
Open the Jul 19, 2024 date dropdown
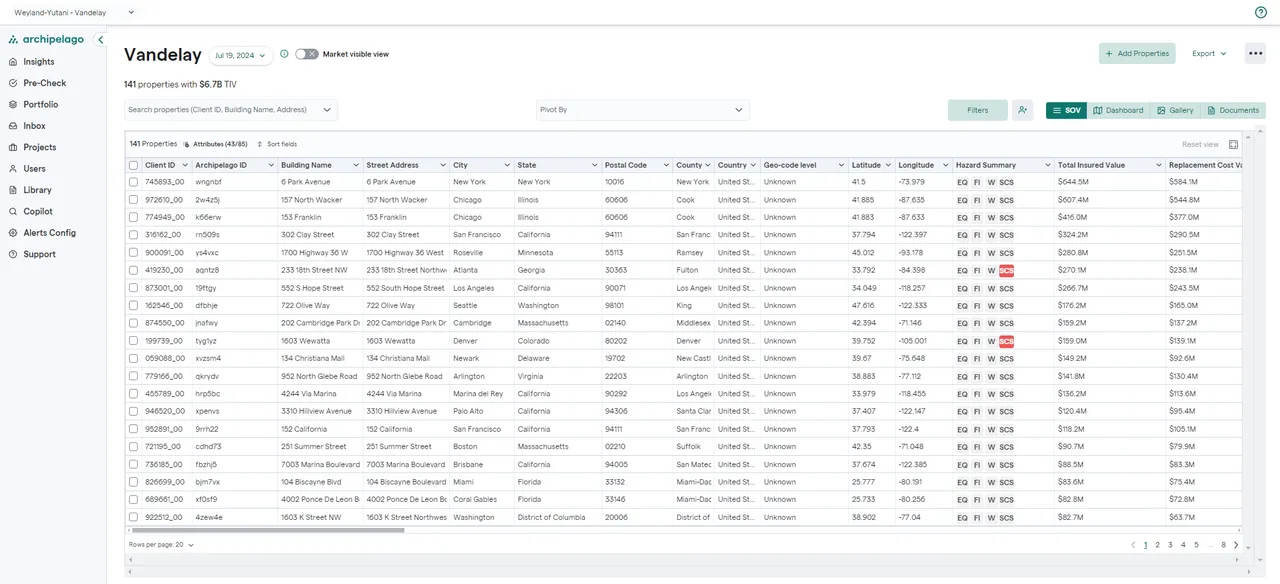[x=240, y=55]
